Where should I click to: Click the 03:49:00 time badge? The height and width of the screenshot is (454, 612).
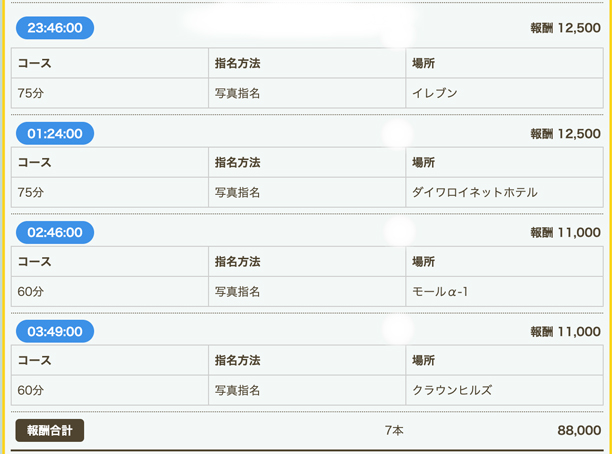[55, 331]
